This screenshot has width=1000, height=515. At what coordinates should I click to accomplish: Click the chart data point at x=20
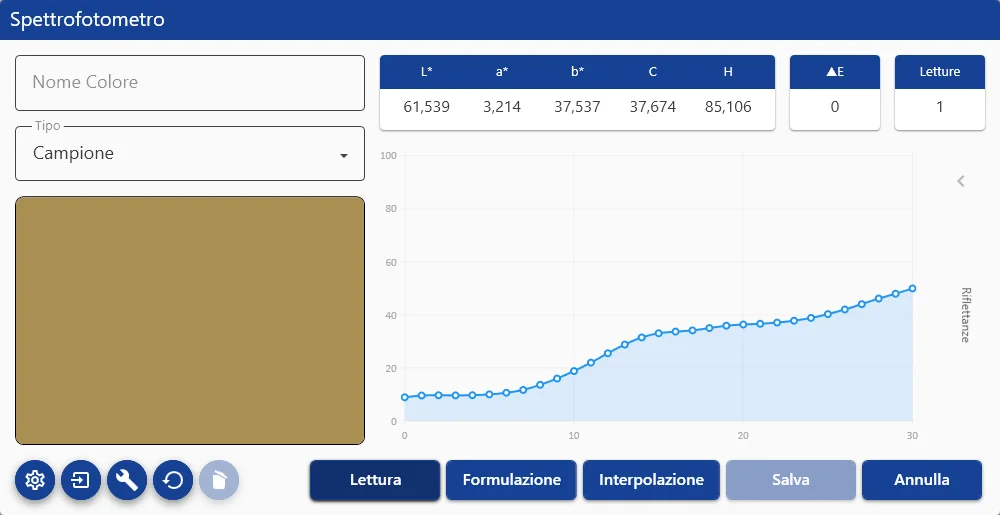point(743,324)
